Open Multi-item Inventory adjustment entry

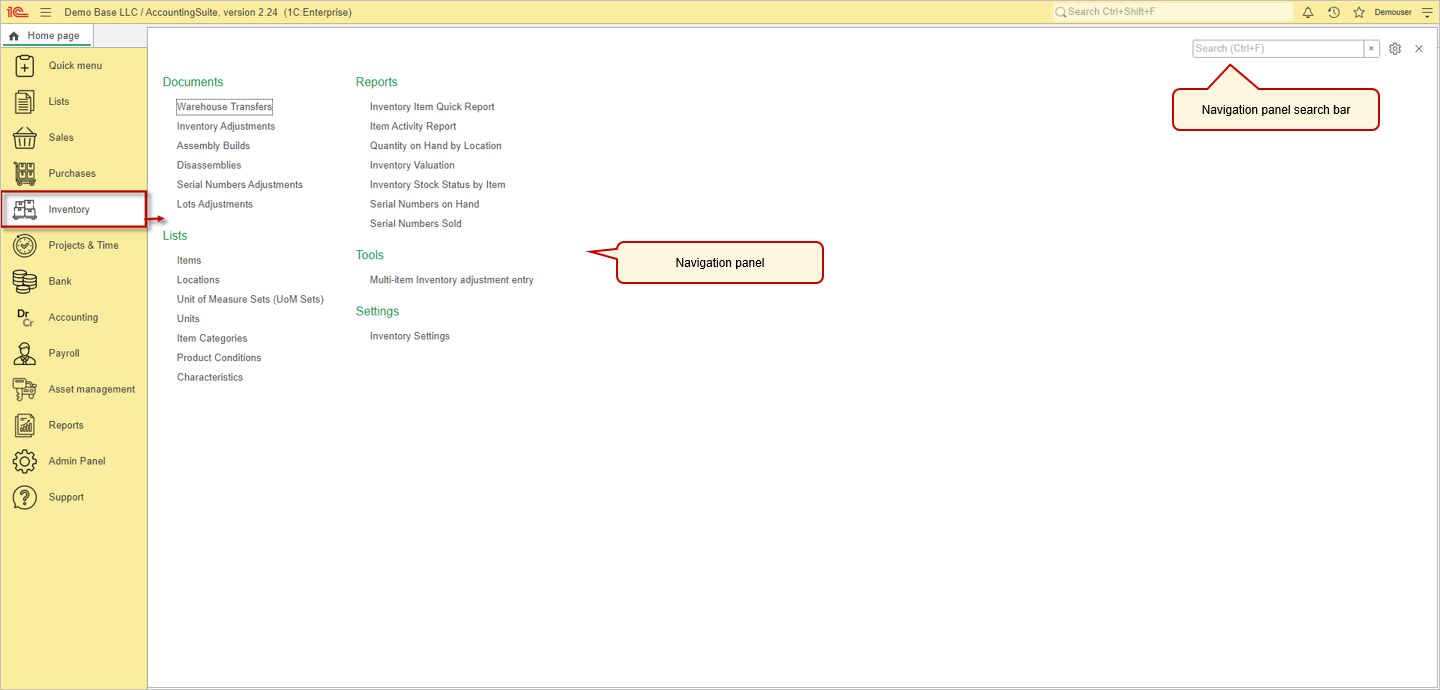[x=451, y=279]
